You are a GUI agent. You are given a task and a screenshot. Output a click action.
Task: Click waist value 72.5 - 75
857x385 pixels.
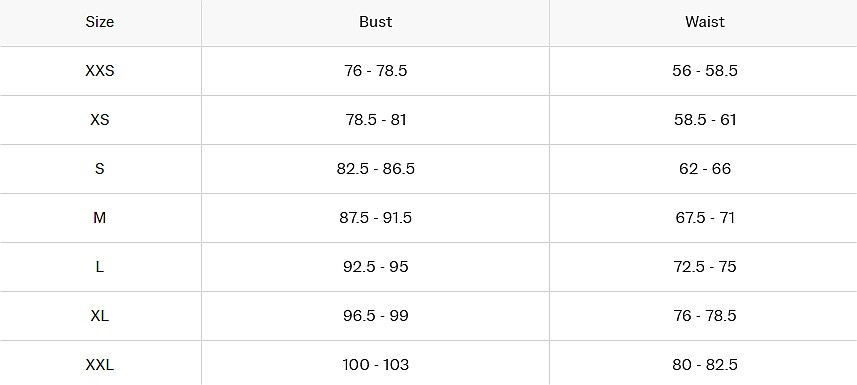coord(705,267)
